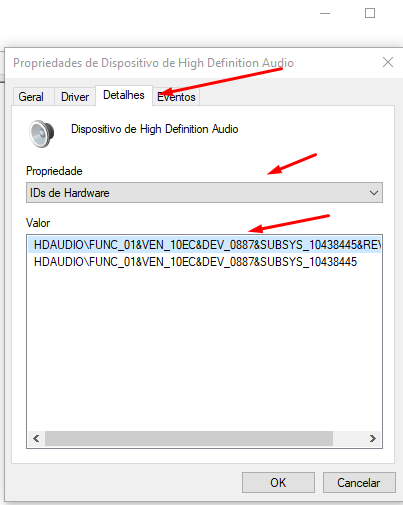This screenshot has height=505, width=403.
Task: Minimize the background window
Action: tap(325, 13)
